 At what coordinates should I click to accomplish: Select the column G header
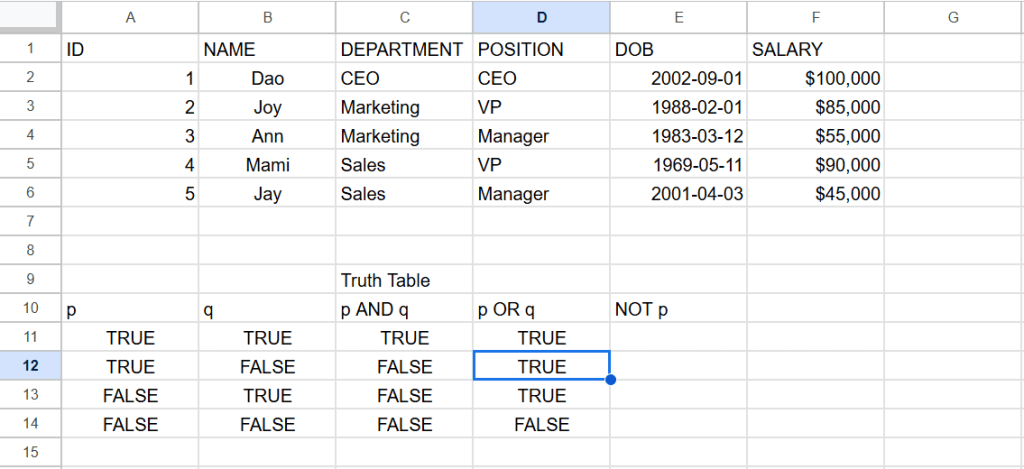[952, 16]
